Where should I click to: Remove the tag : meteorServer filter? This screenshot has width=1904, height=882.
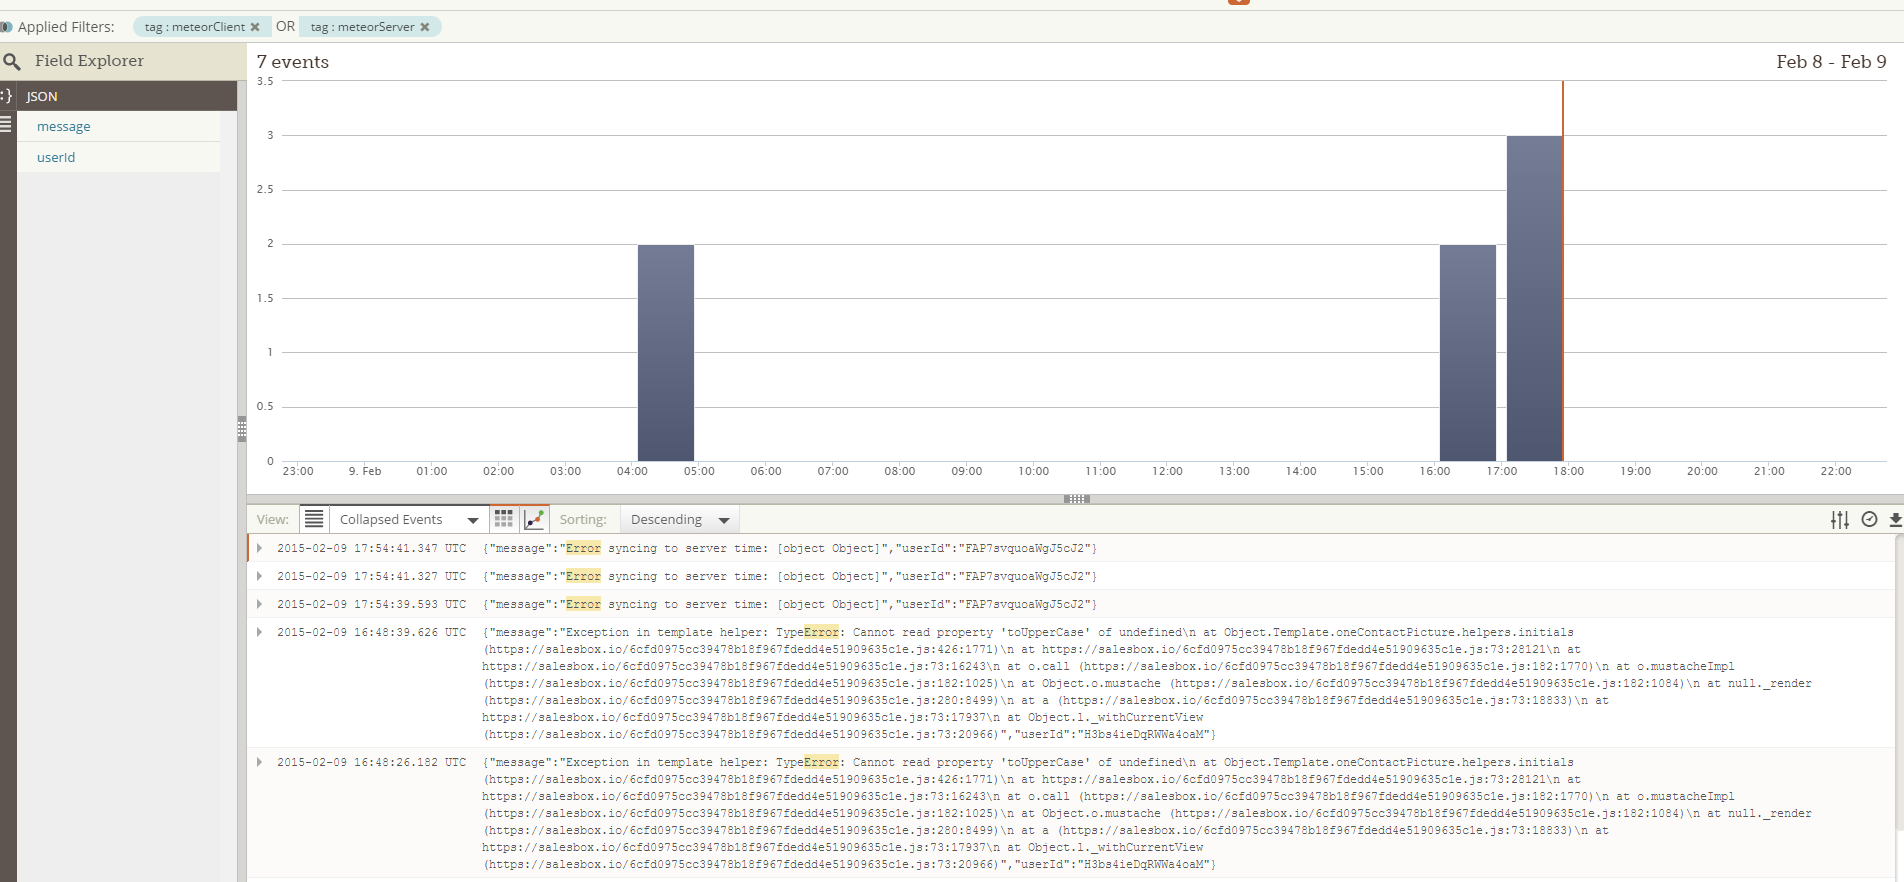pyautogui.click(x=425, y=27)
